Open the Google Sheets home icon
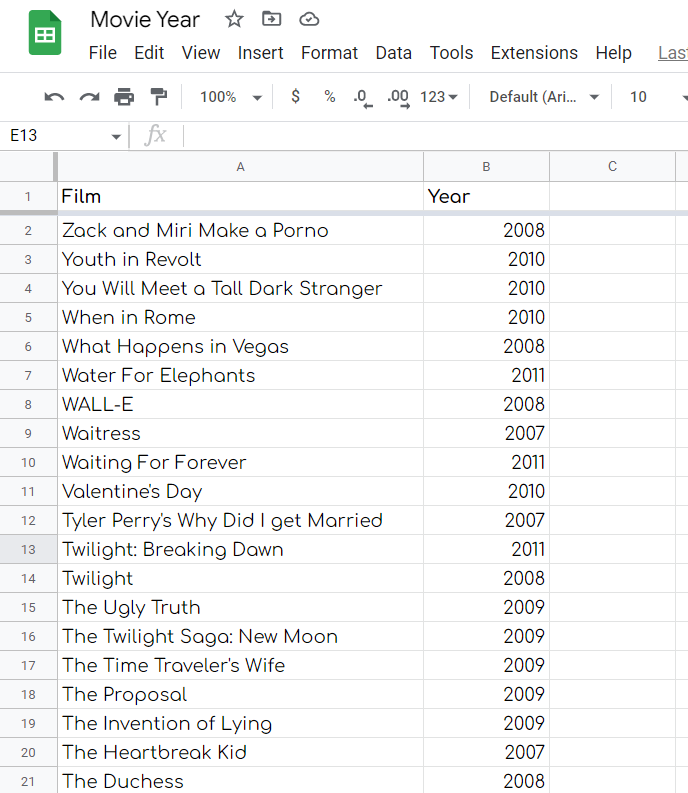The width and height of the screenshot is (688, 793). point(45,33)
